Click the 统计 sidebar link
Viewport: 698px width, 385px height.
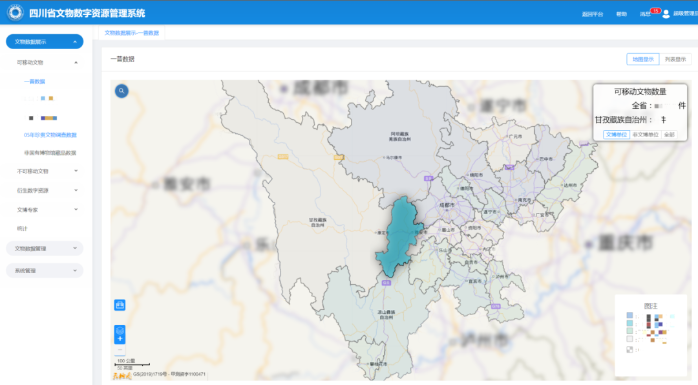point(22,228)
